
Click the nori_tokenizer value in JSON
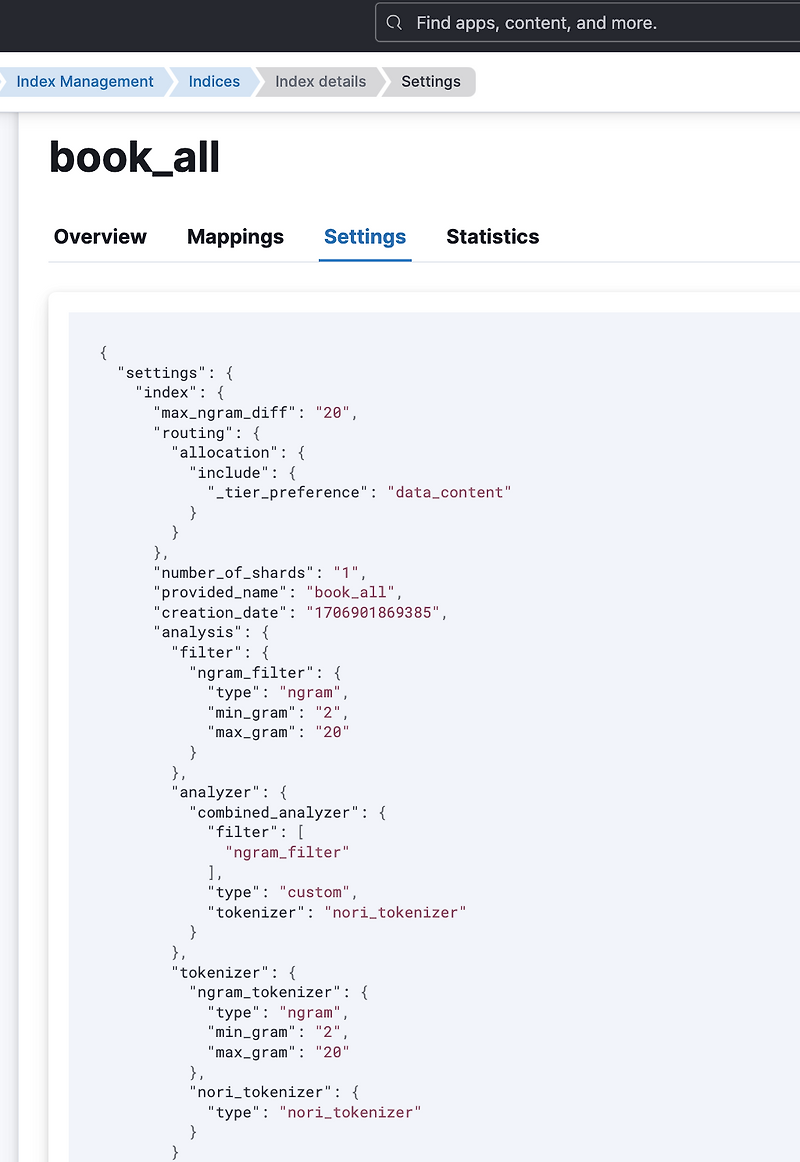pos(395,912)
